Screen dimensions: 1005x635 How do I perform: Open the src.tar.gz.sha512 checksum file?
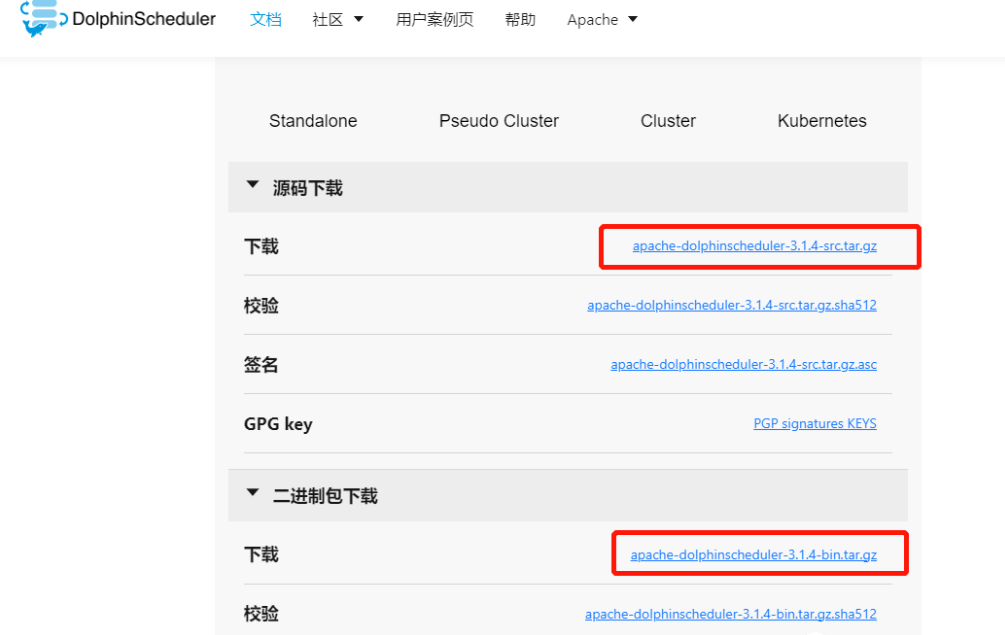pyautogui.click(x=731, y=305)
